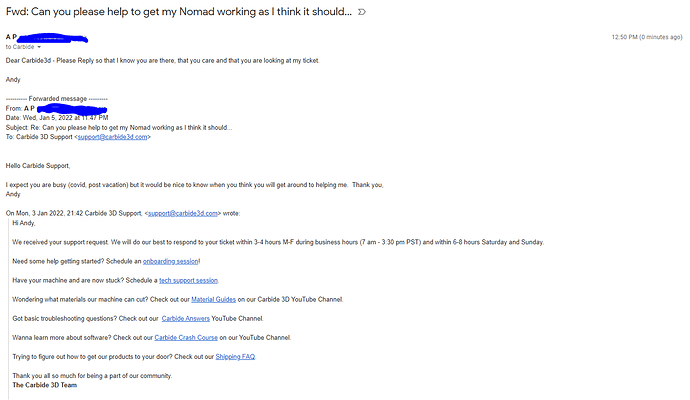Click the forwarded 'Subject: Re: Can you please help' line
Screen dimensions: 690x400
pyautogui.click(x=119, y=128)
